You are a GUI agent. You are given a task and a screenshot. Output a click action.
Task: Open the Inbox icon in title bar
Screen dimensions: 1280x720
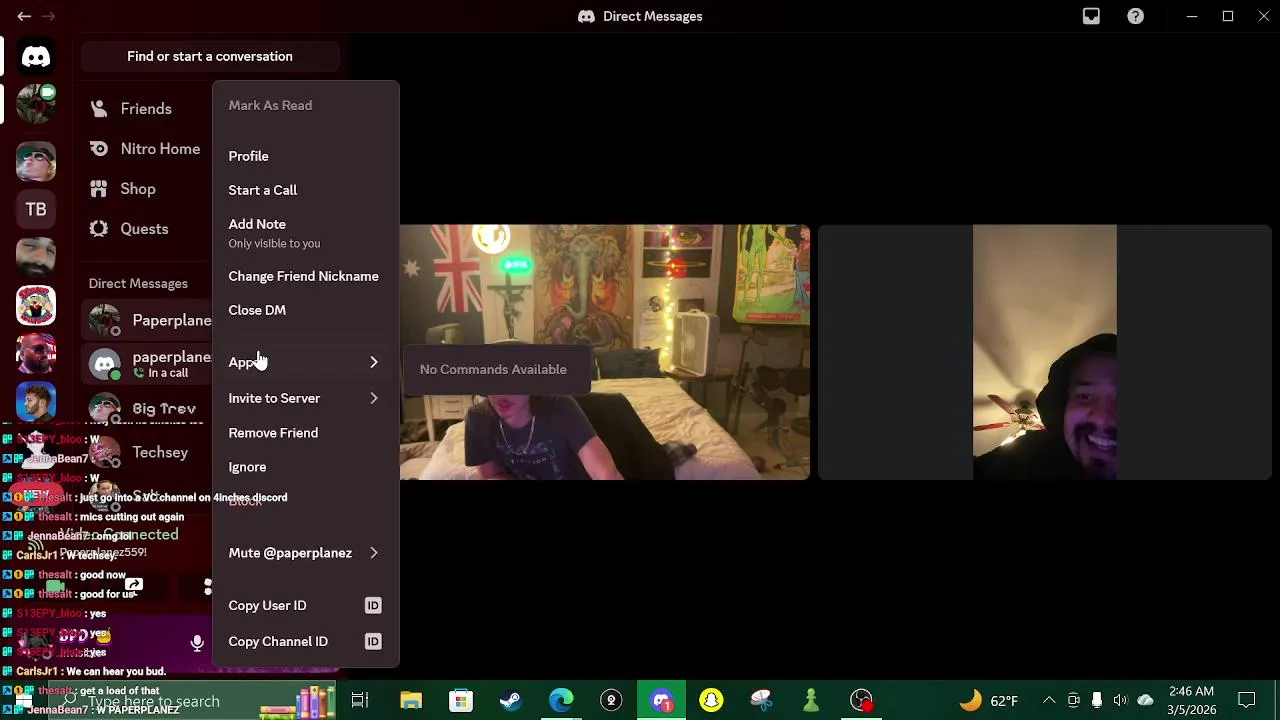click(x=1091, y=16)
